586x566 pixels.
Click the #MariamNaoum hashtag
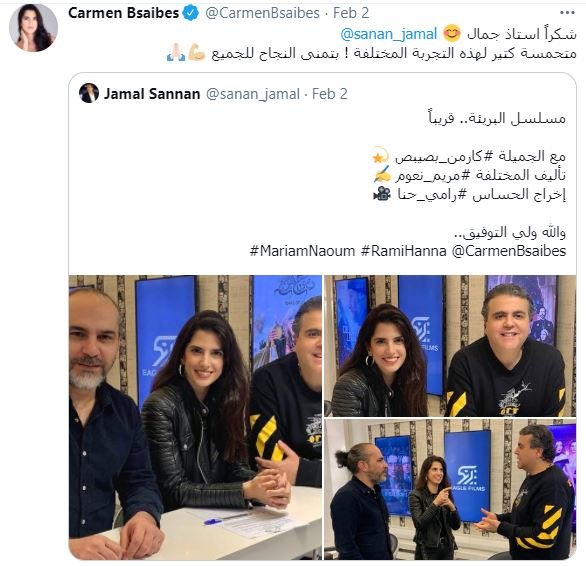pyautogui.click(x=302, y=251)
